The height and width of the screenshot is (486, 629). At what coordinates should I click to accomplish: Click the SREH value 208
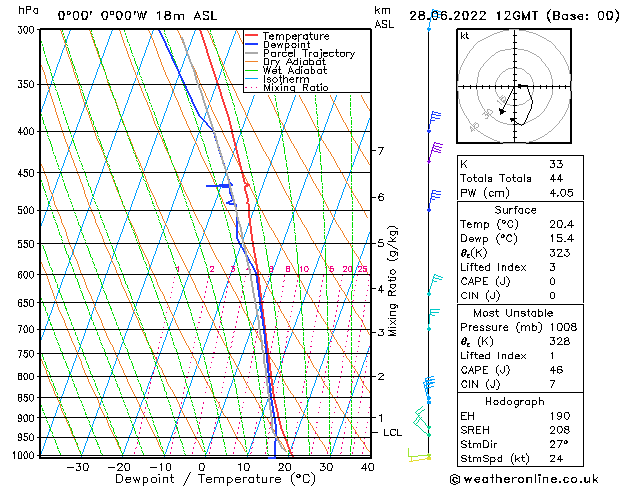coord(560,430)
